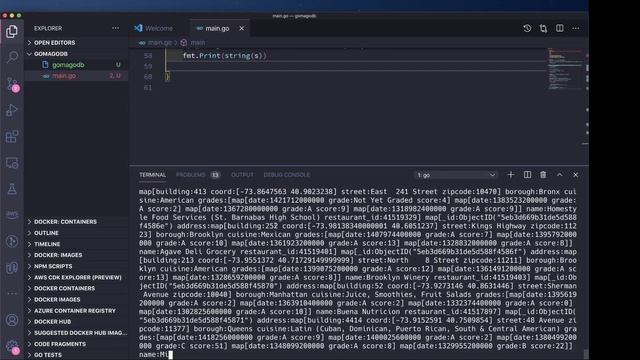Open the Explorer view in activity bar

(x=12, y=31)
